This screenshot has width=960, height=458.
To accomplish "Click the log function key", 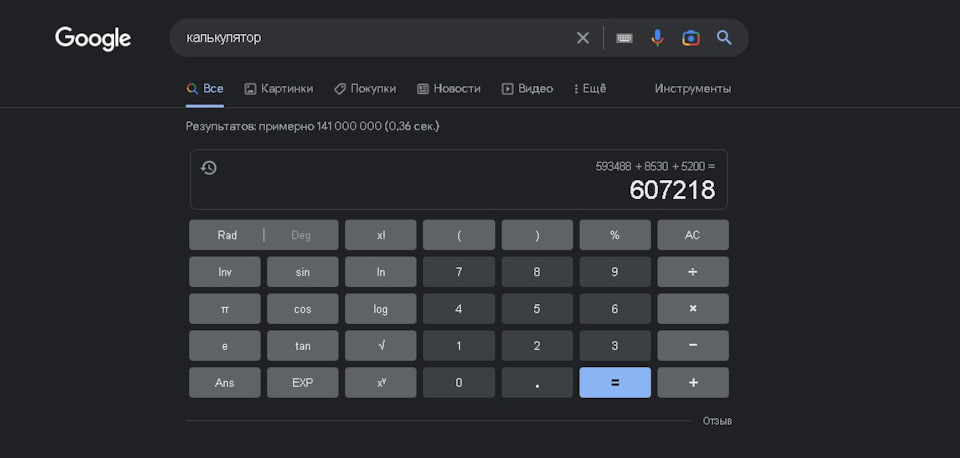I will pos(381,309).
